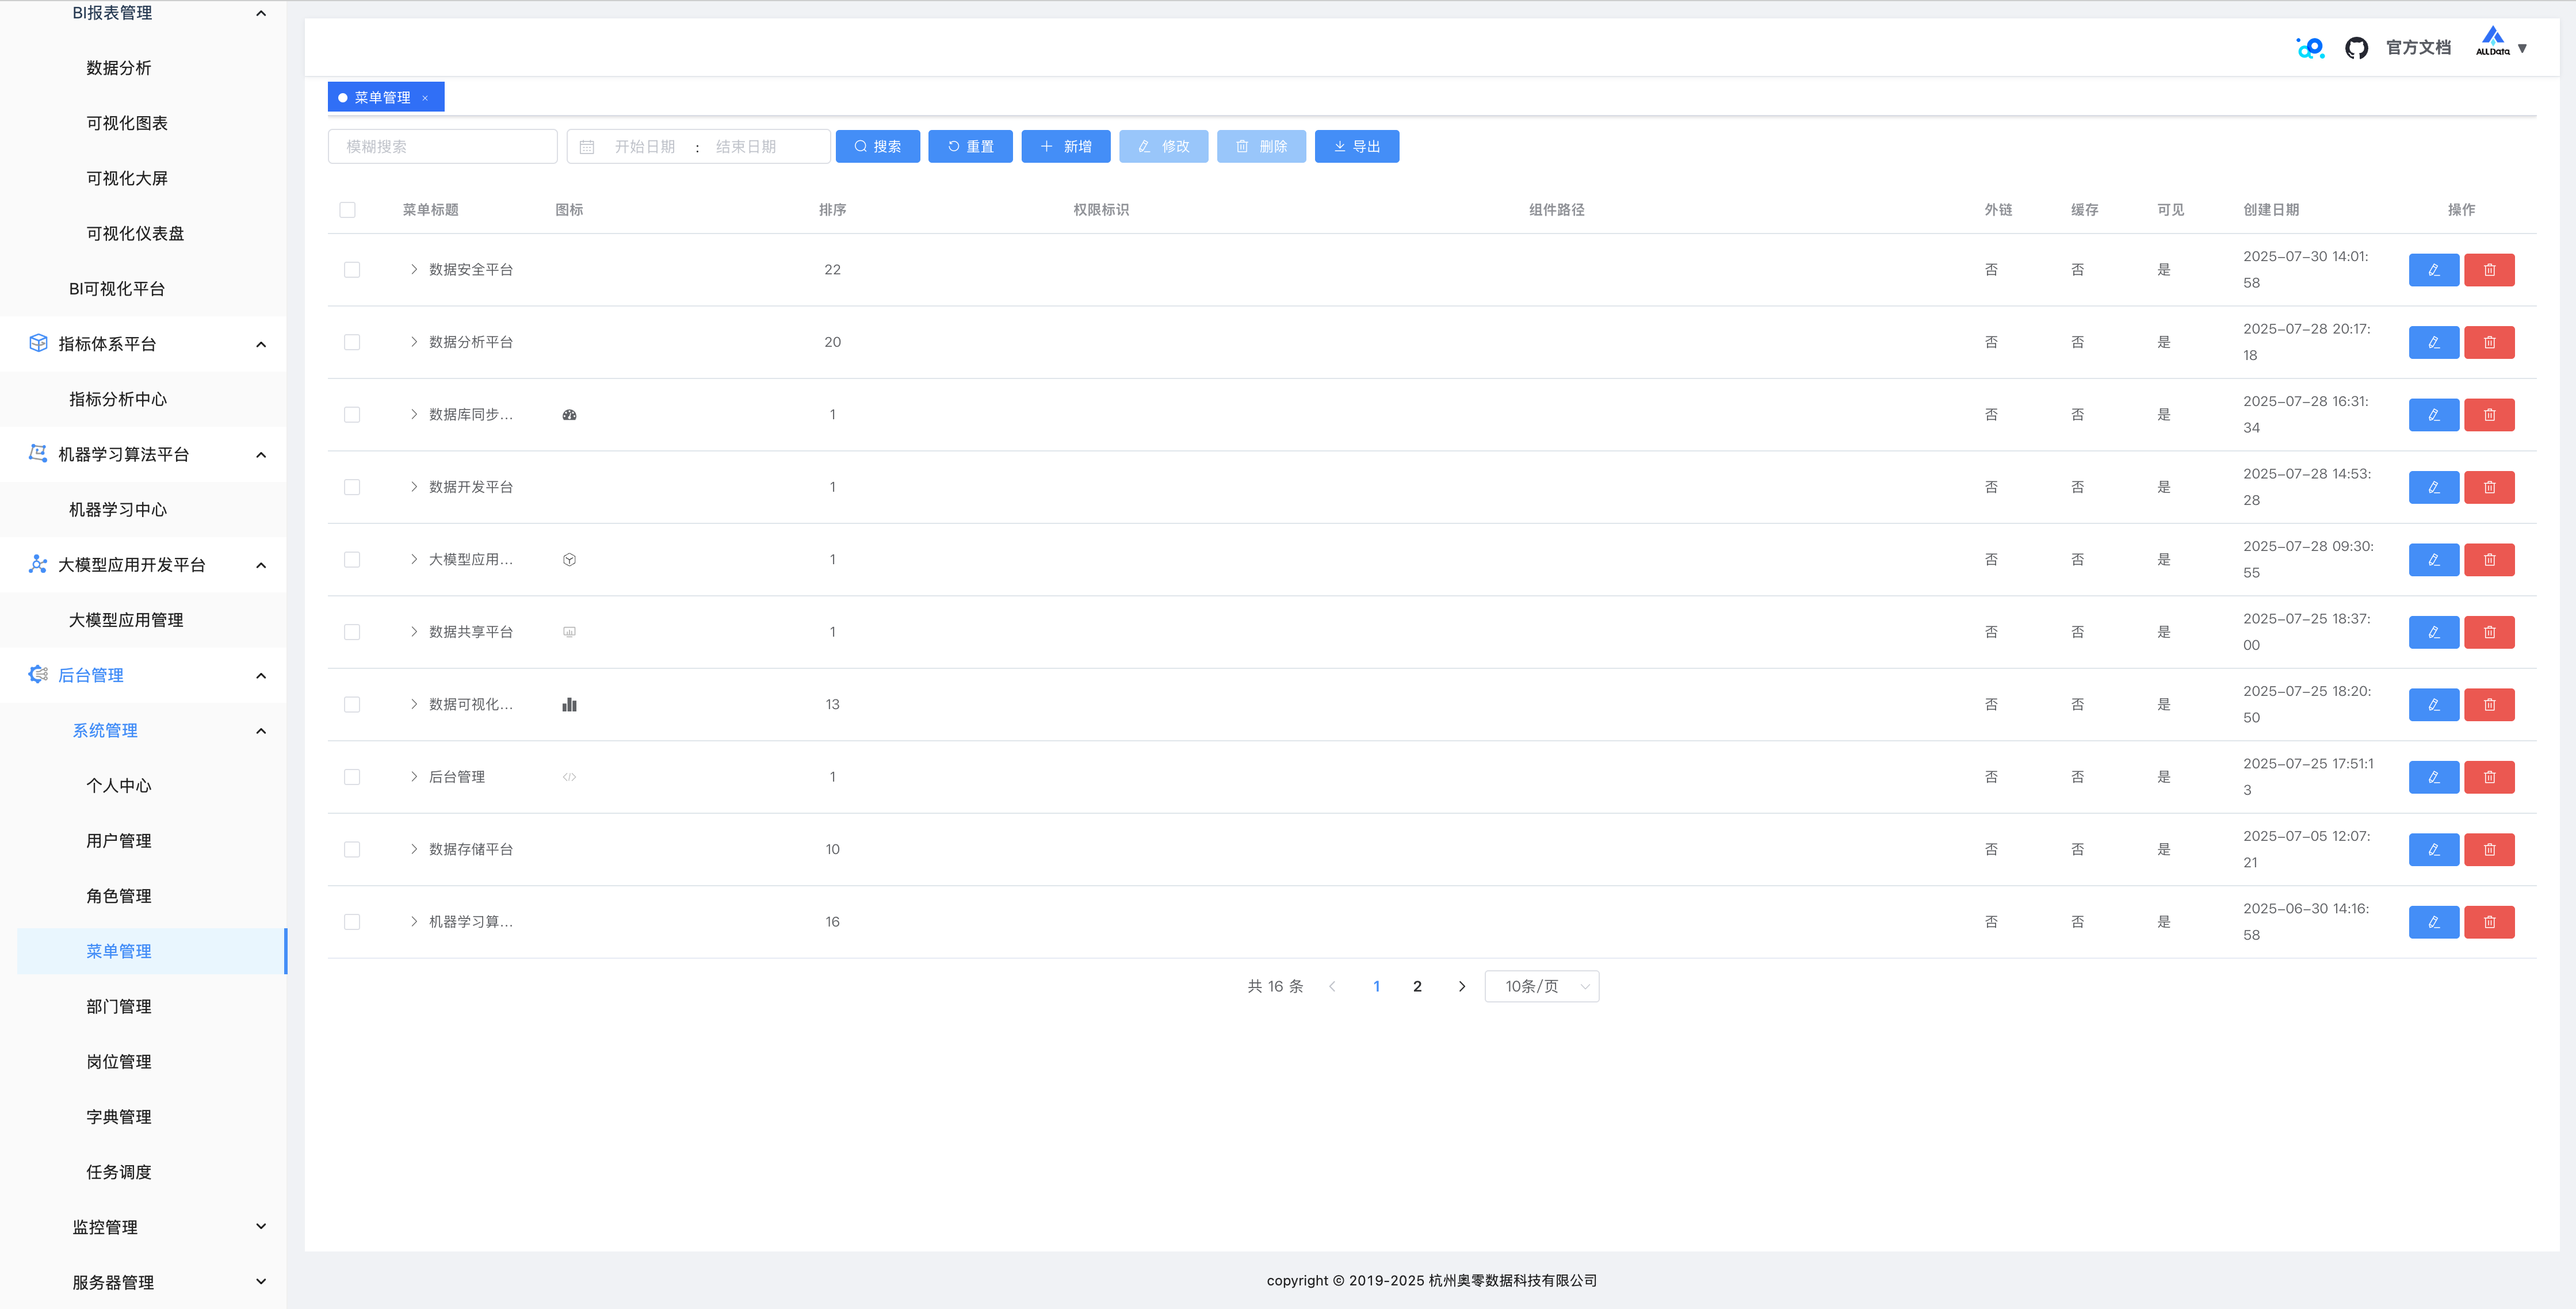Open 角色管理 in the sidebar
The height and width of the screenshot is (1309, 2576).
coord(119,896)
